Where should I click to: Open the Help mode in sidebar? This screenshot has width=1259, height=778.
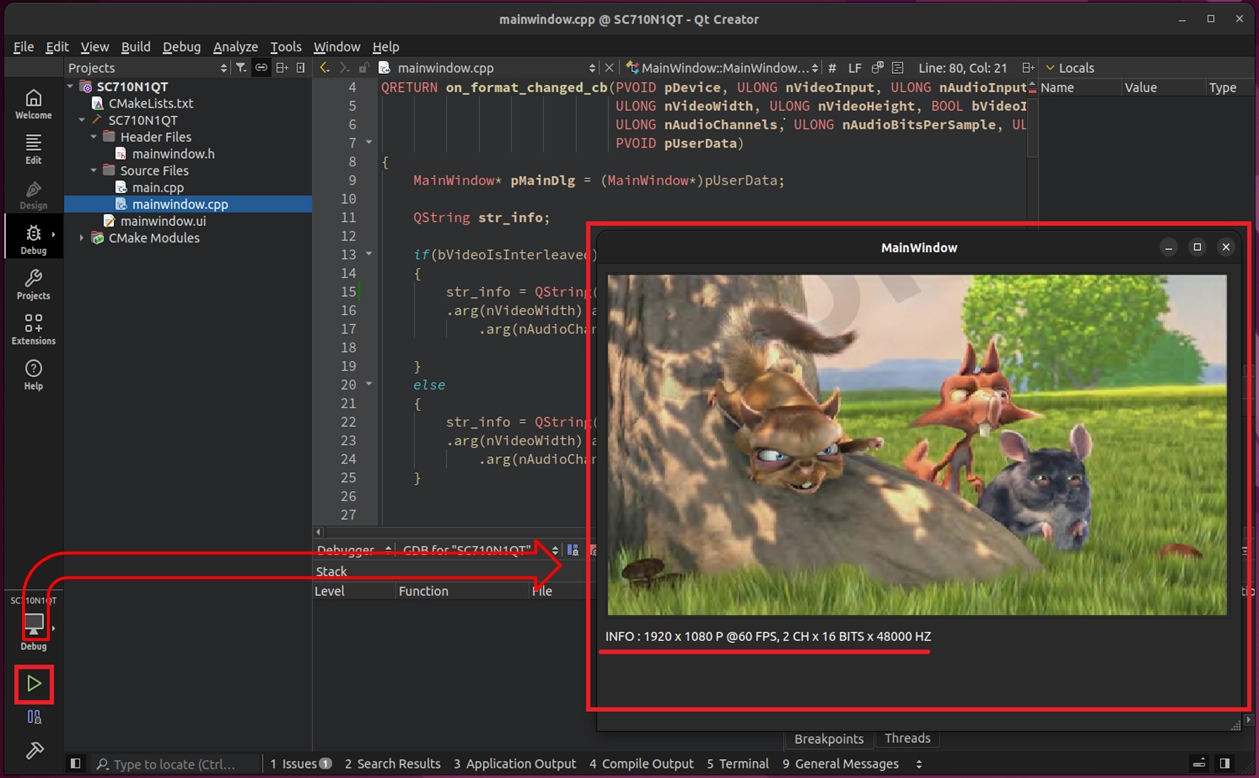coord(33,375)
